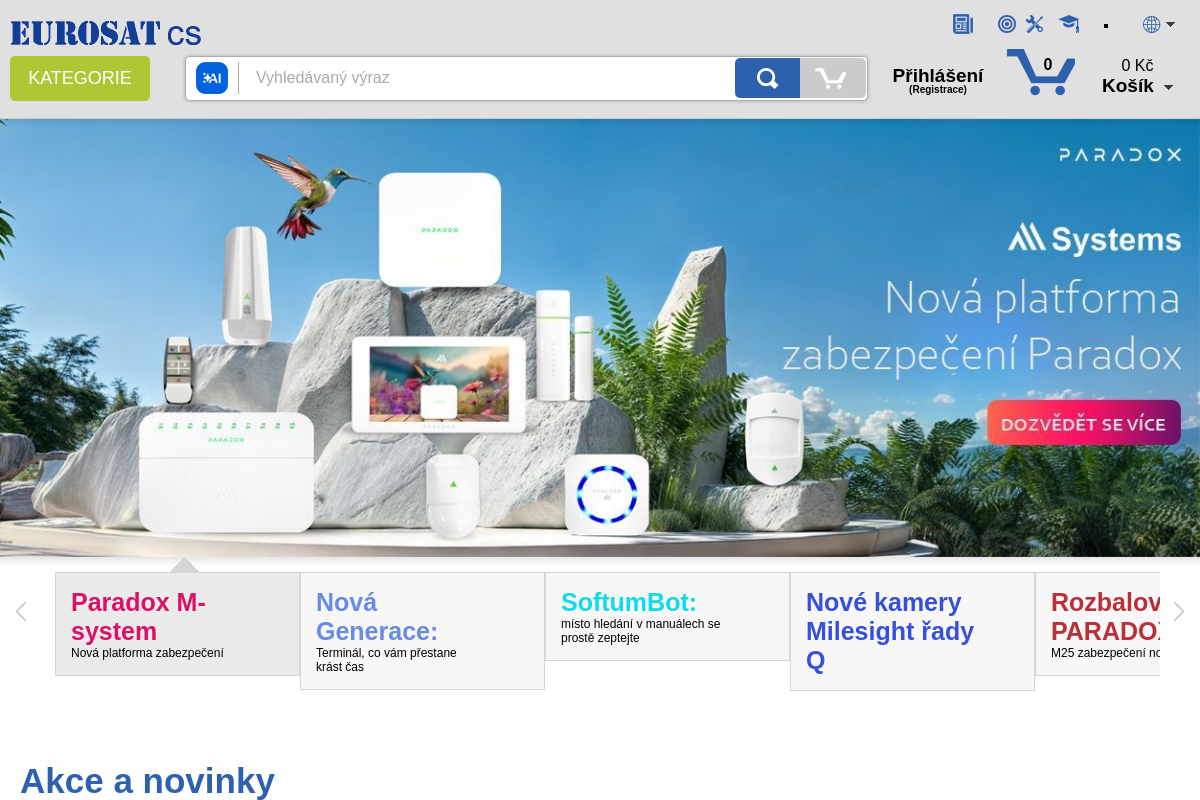Select the SoftumBot slide tab
Image resolution: width=1200 pixels, height=800 pixels.
click(x=667, y=616)
